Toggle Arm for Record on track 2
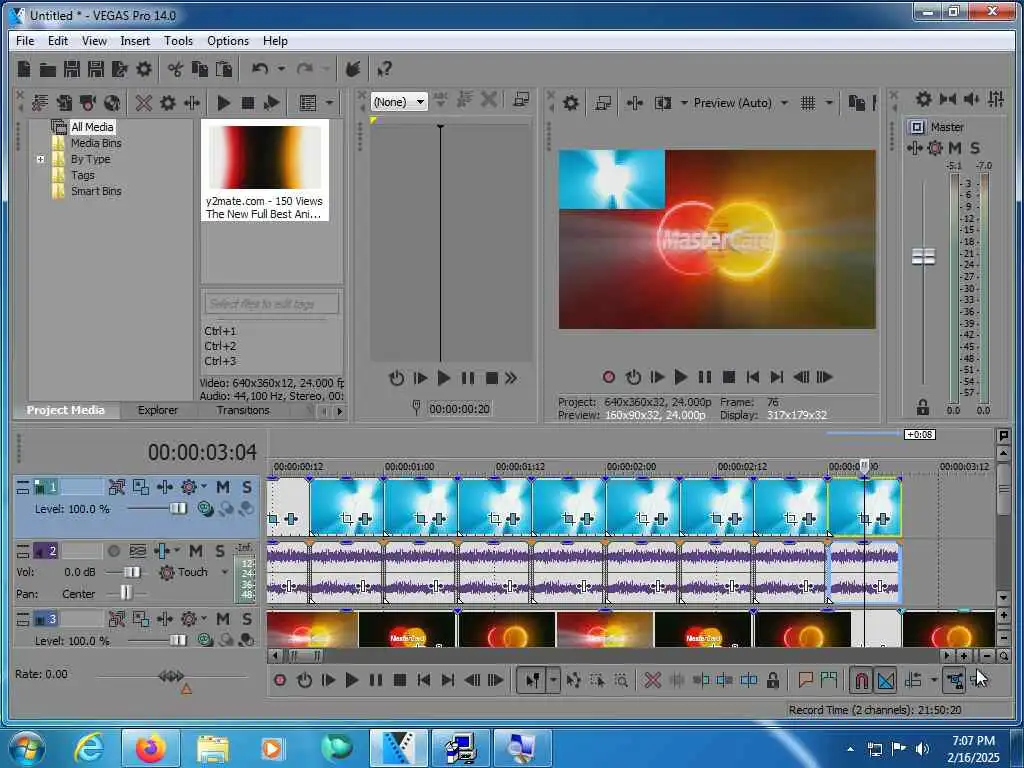The image size is (1024, 768). click(114, 552)
